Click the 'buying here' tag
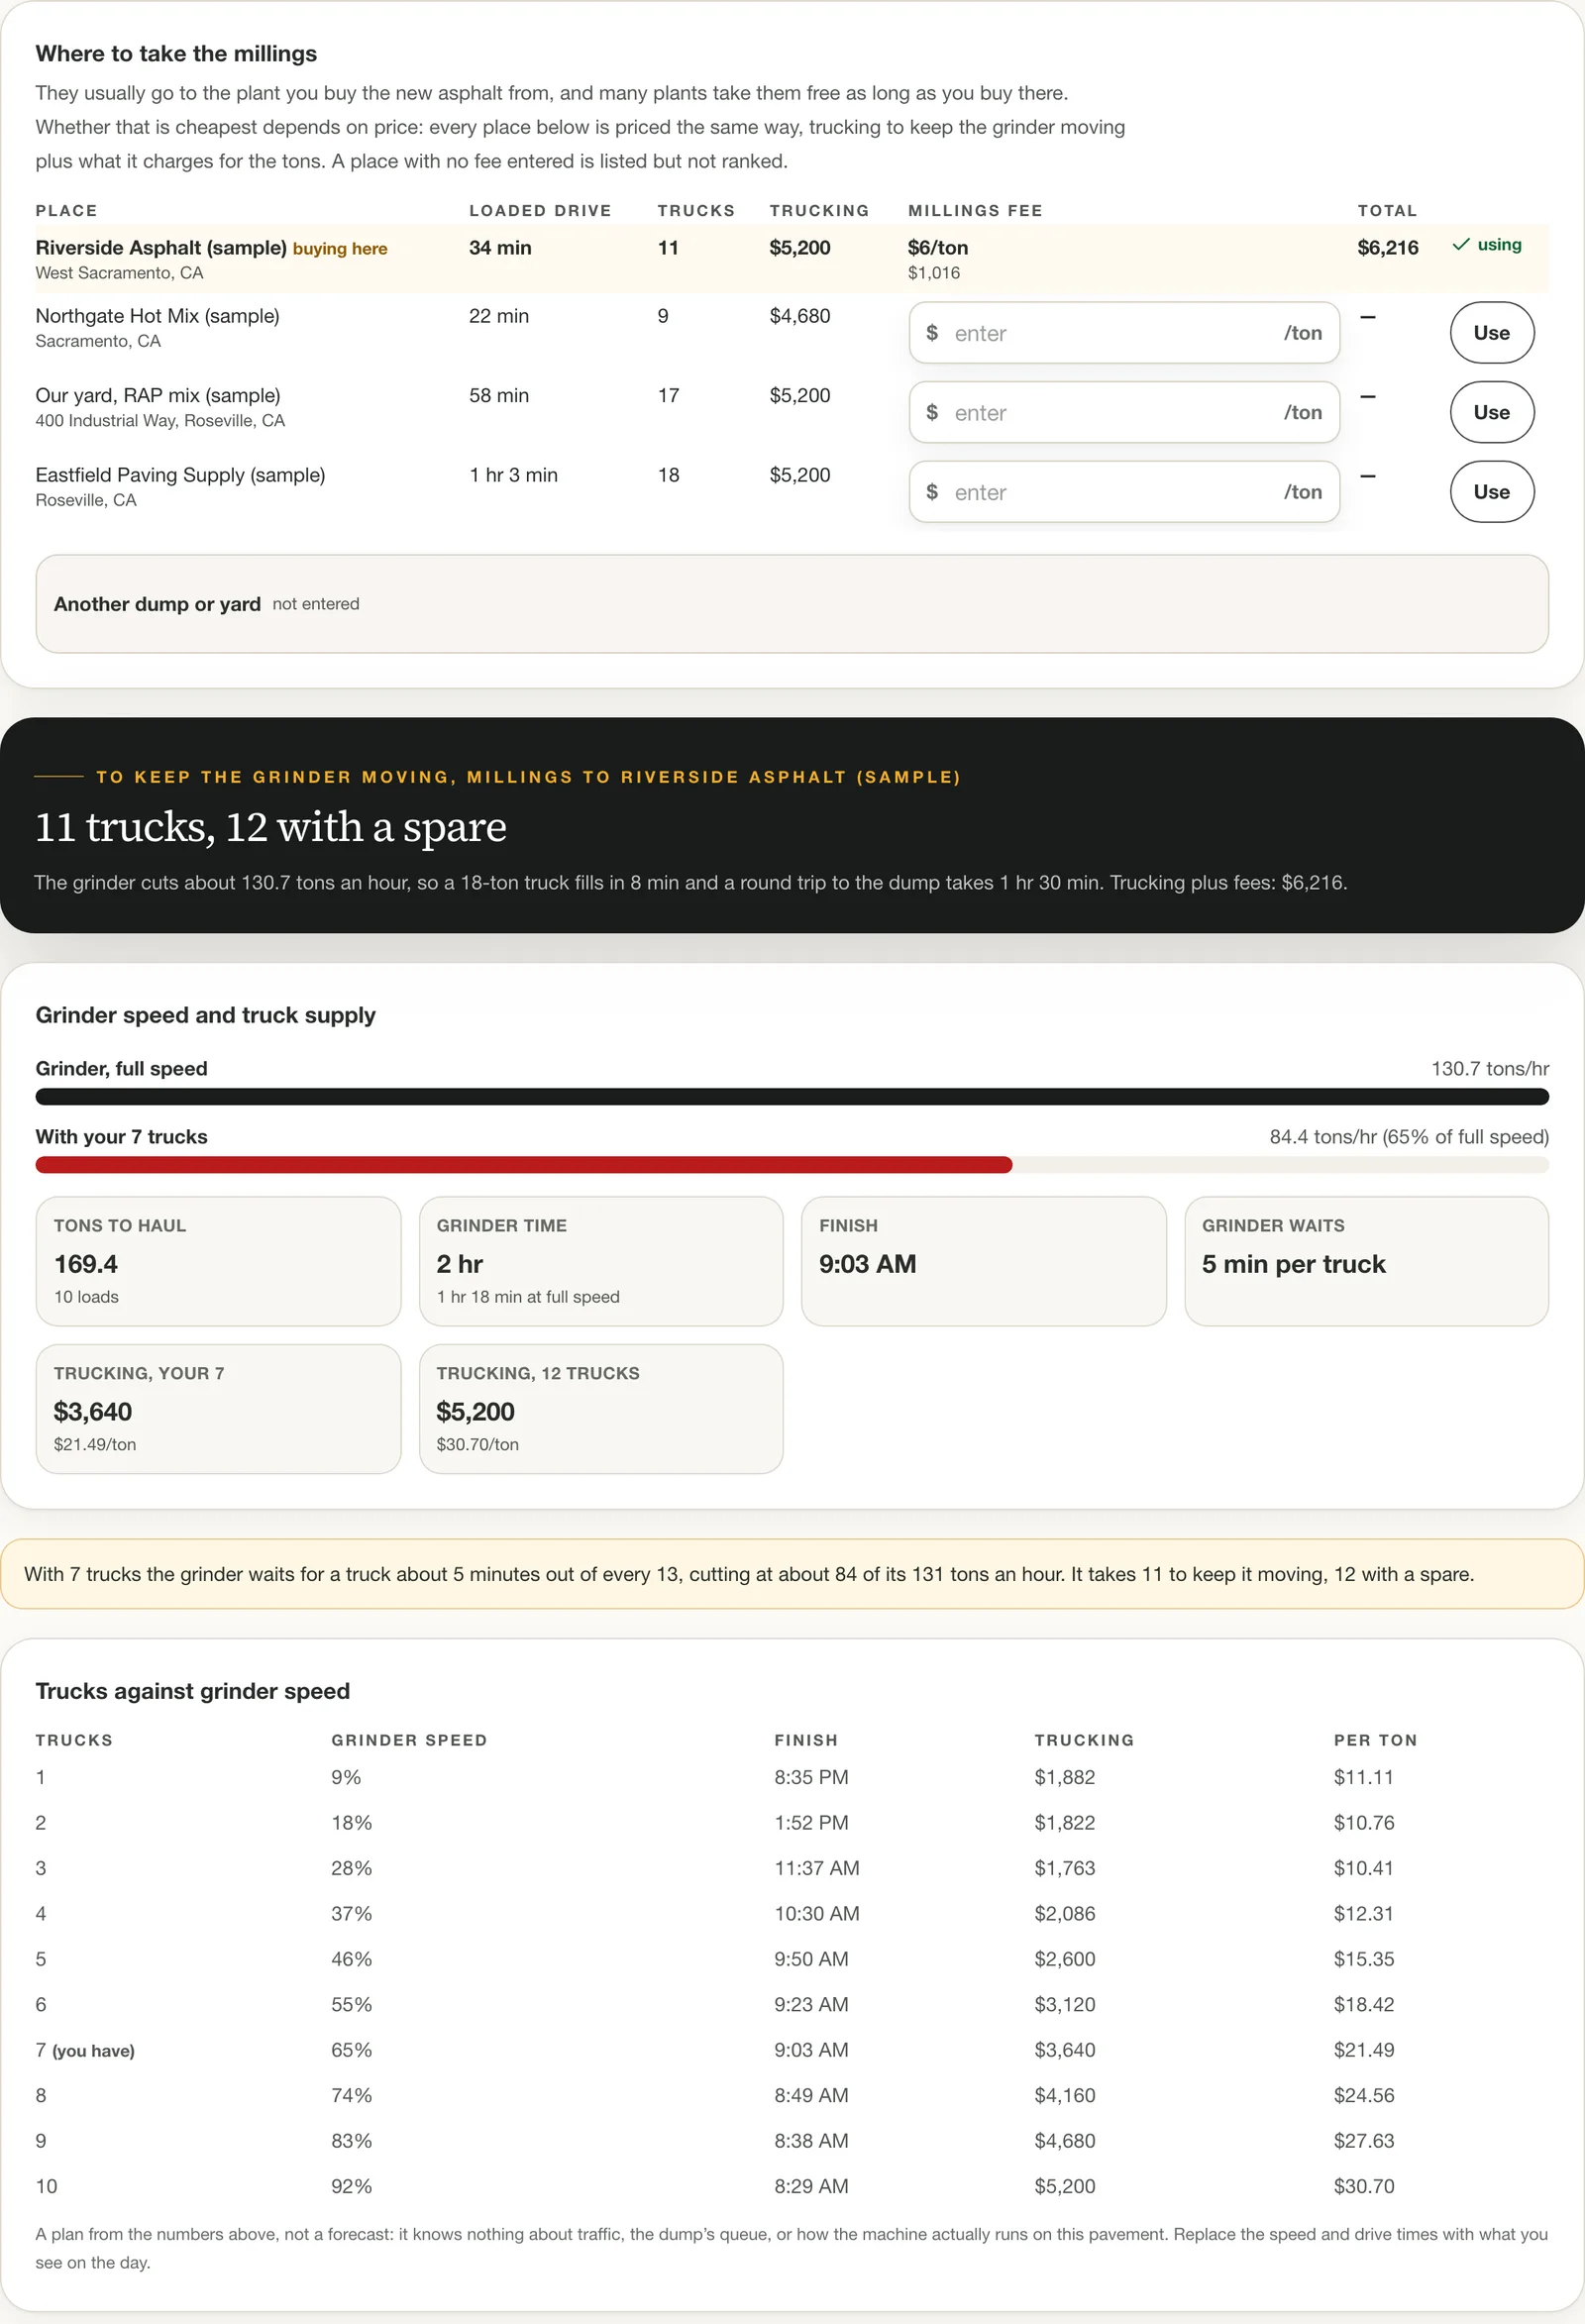This screenshot has height=2324, width=1585. click(340, 249)
